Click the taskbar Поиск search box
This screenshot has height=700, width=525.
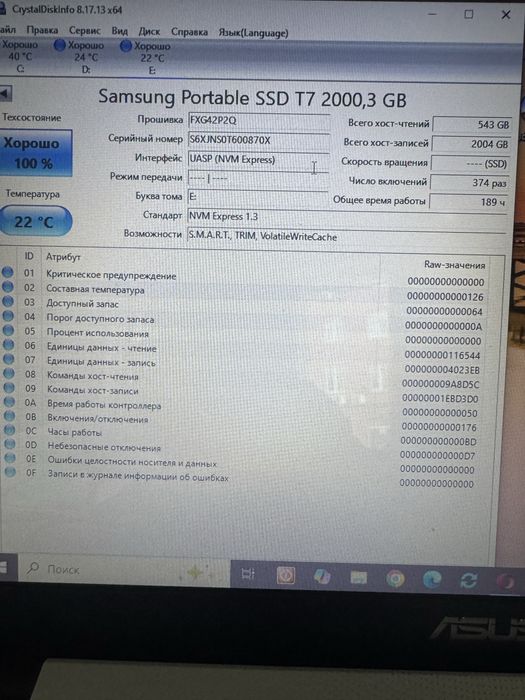[124, 569]
